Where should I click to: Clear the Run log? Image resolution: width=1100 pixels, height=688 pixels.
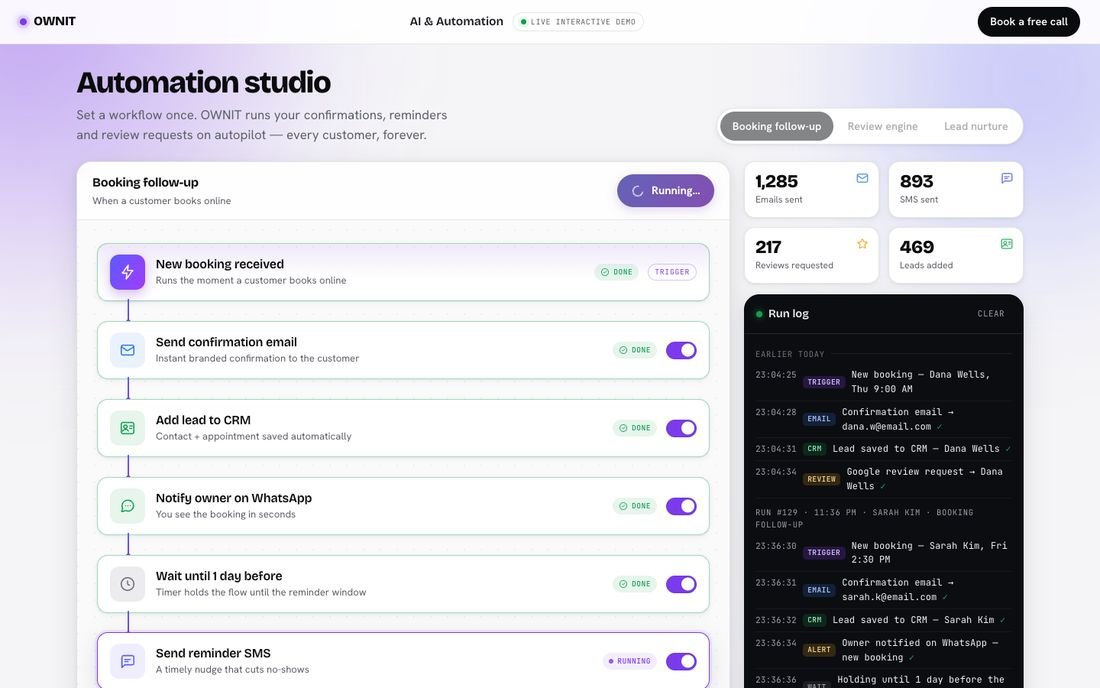991,313
